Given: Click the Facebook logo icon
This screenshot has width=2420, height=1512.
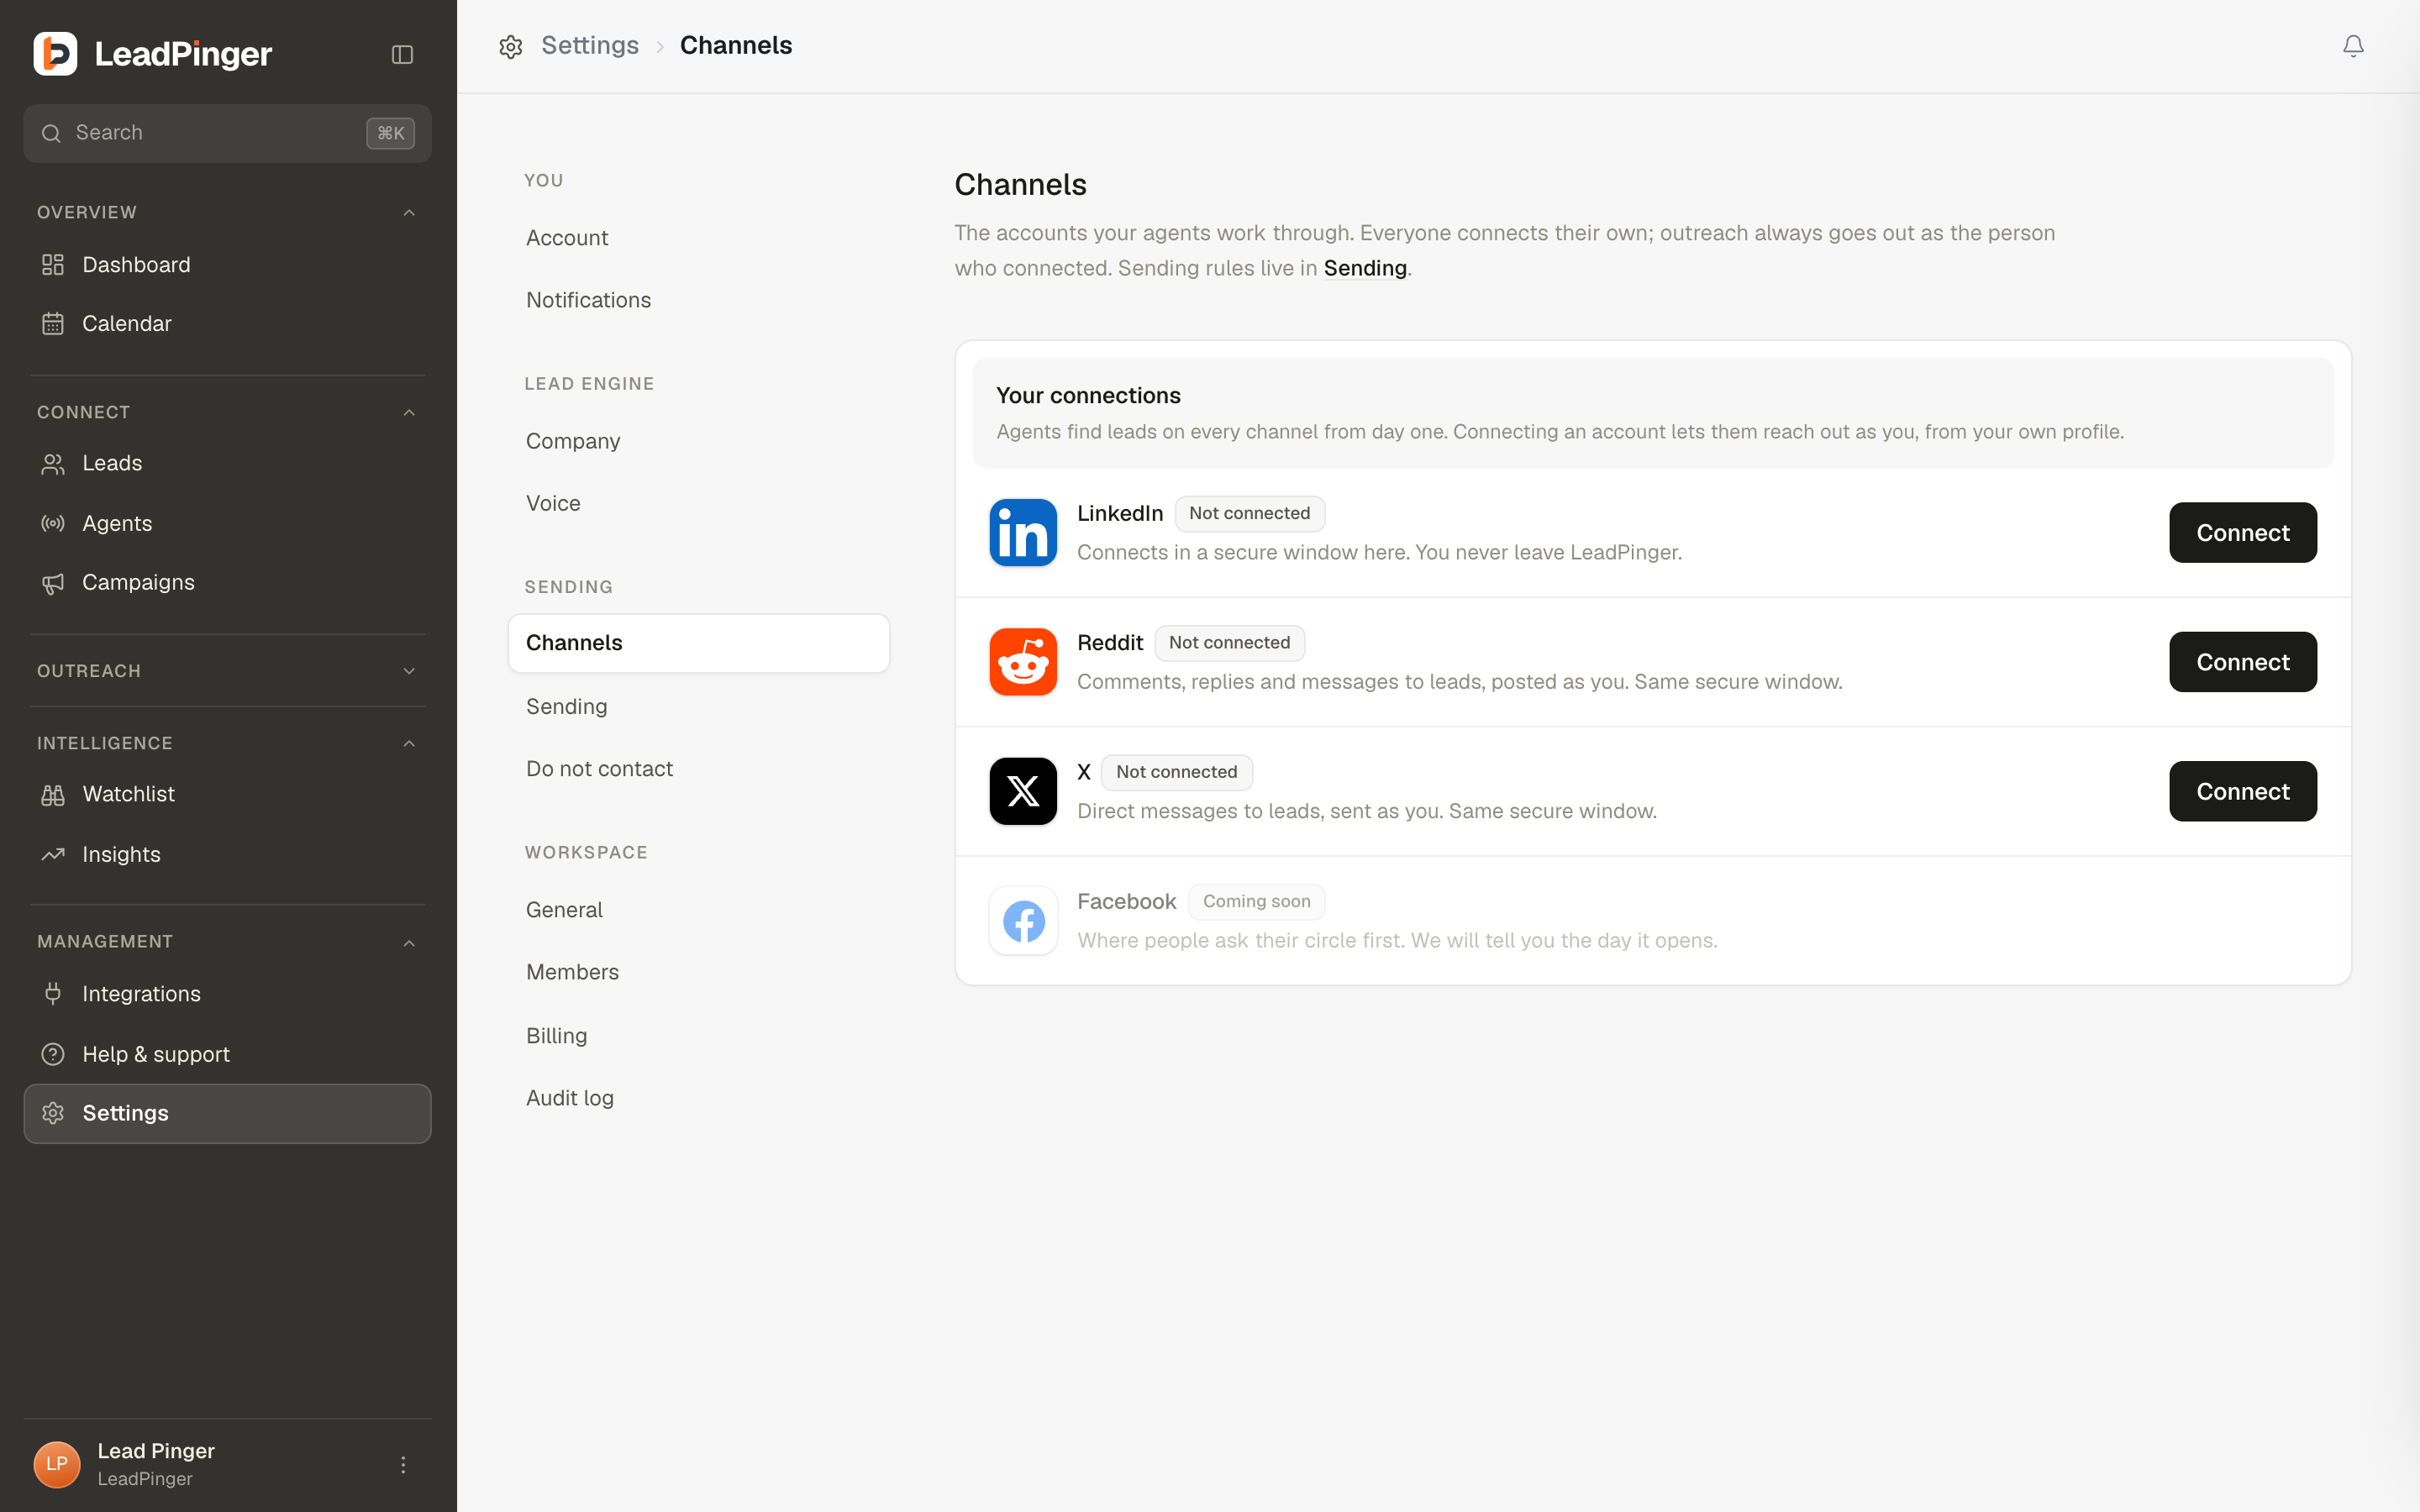Looking at the screenshot, I should coord(1023,921).
